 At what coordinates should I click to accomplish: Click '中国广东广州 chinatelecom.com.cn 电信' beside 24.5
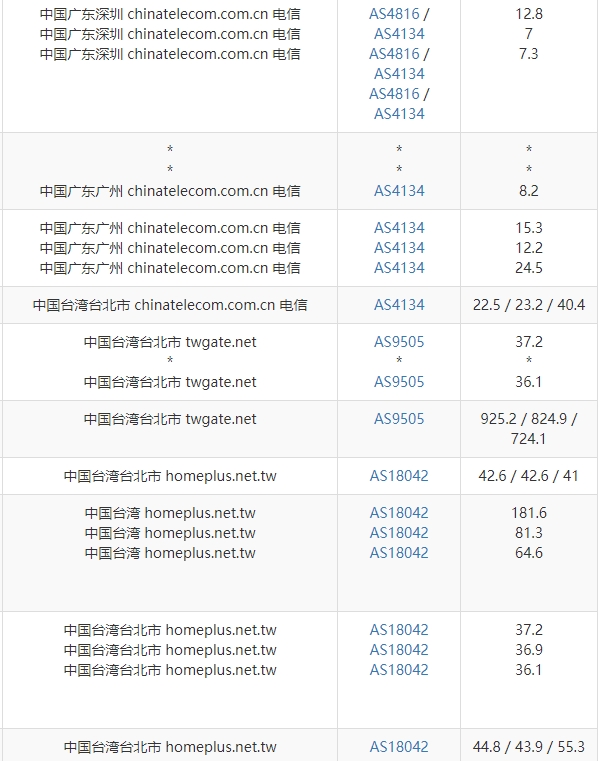click(170, 267)
